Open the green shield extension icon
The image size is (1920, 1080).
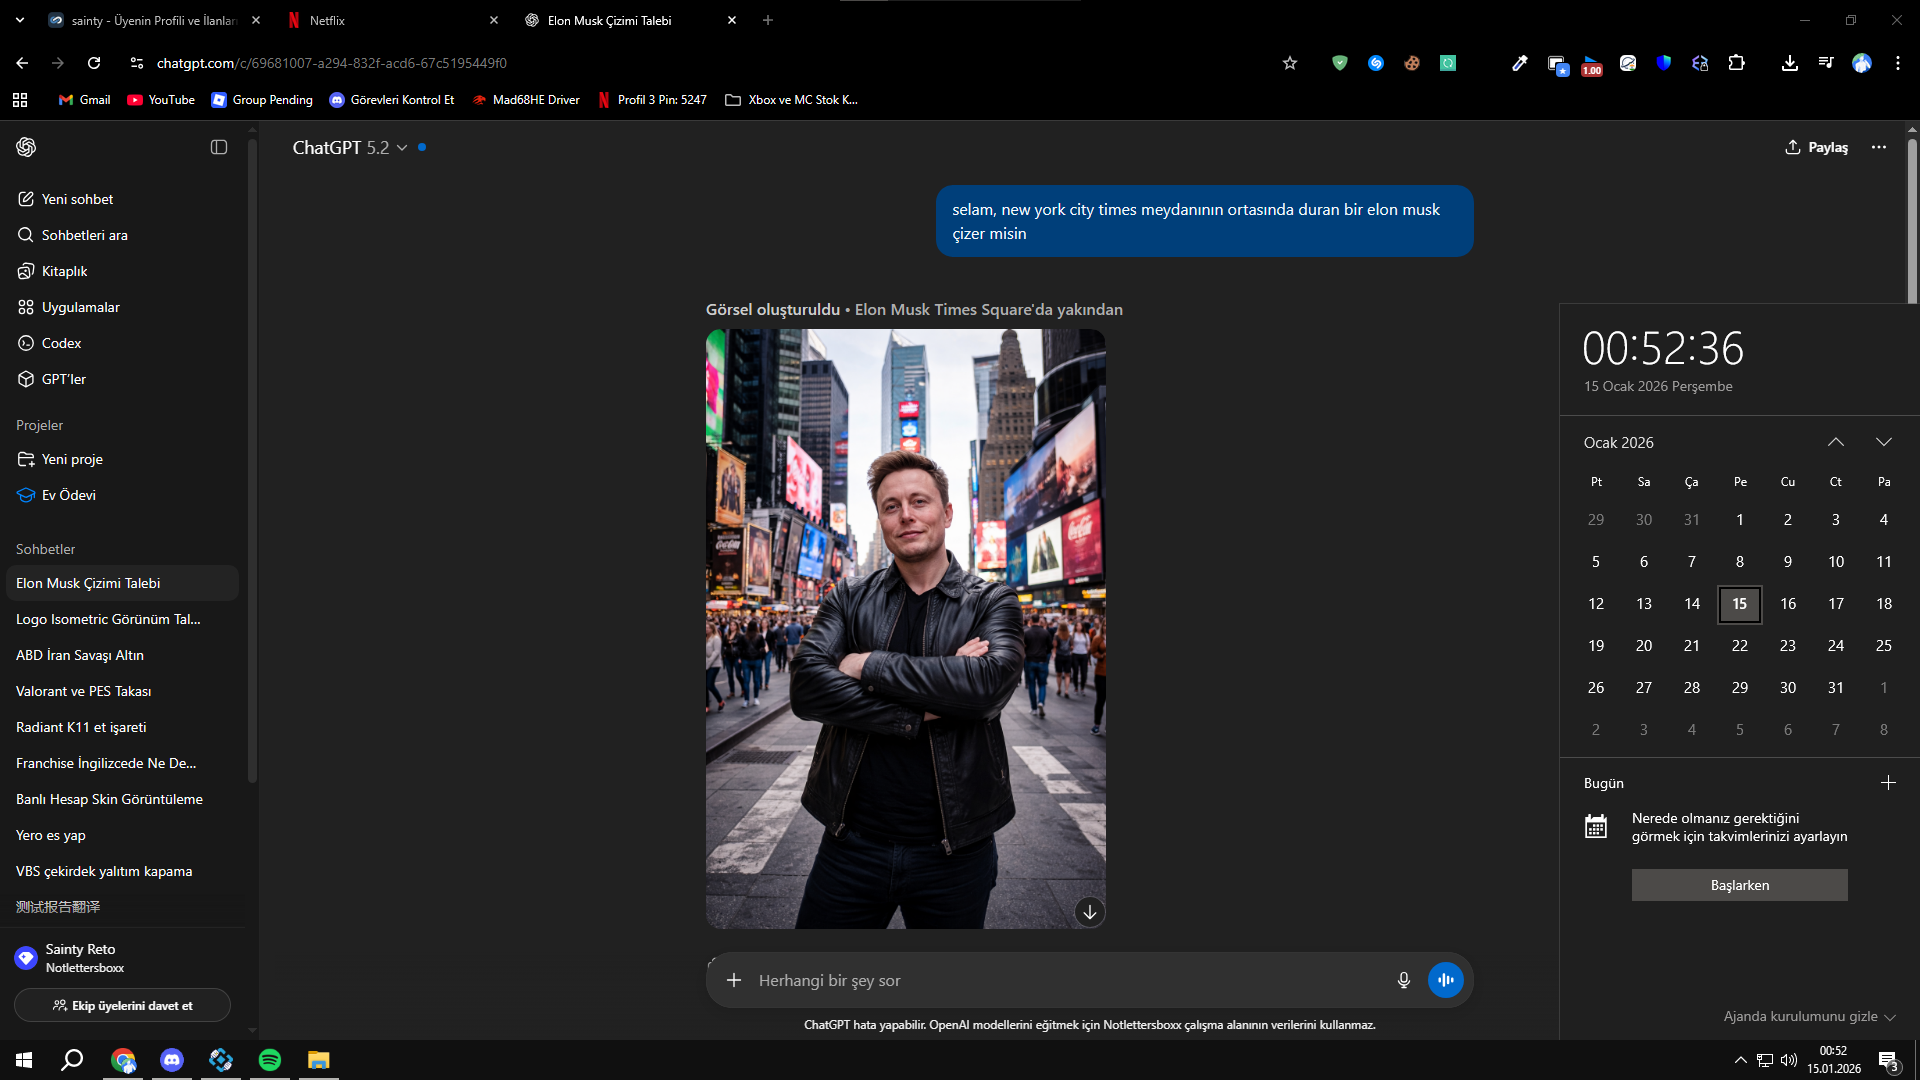[x=1340, y=63]
